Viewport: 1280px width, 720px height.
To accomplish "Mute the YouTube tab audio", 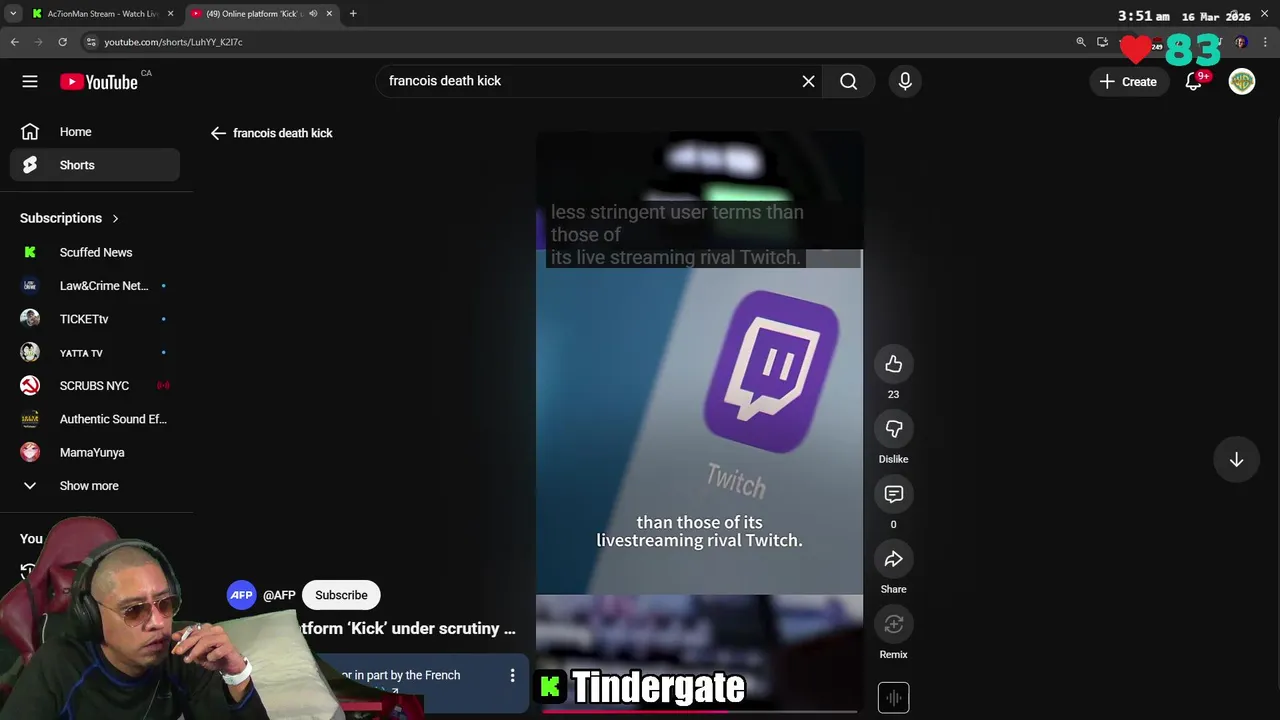I will click(x=313, y=14).
